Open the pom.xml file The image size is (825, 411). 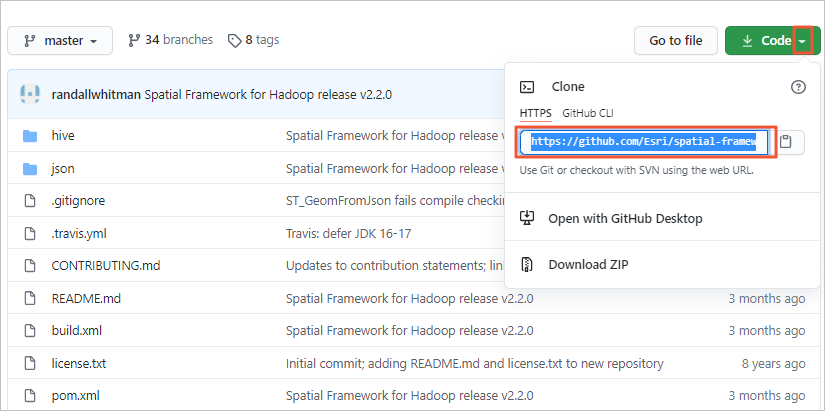tap(75, 395)
